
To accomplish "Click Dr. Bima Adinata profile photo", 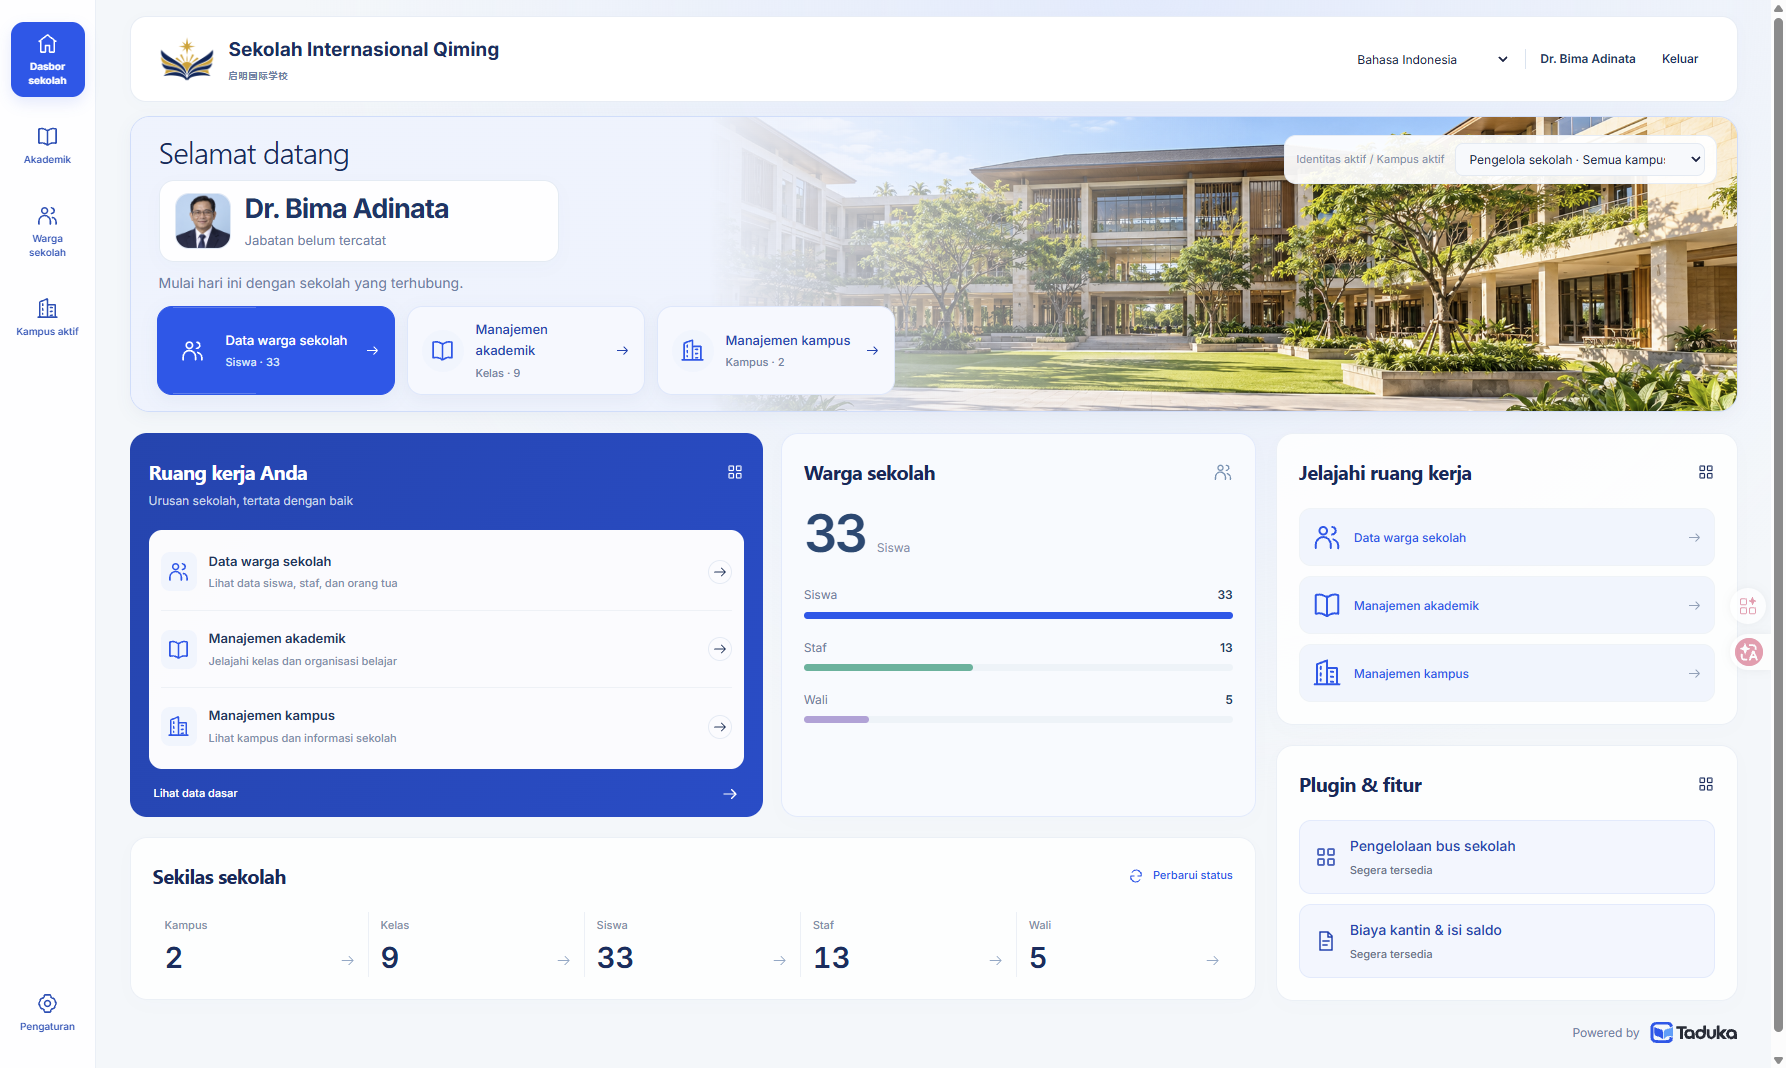I will point(203,221).
